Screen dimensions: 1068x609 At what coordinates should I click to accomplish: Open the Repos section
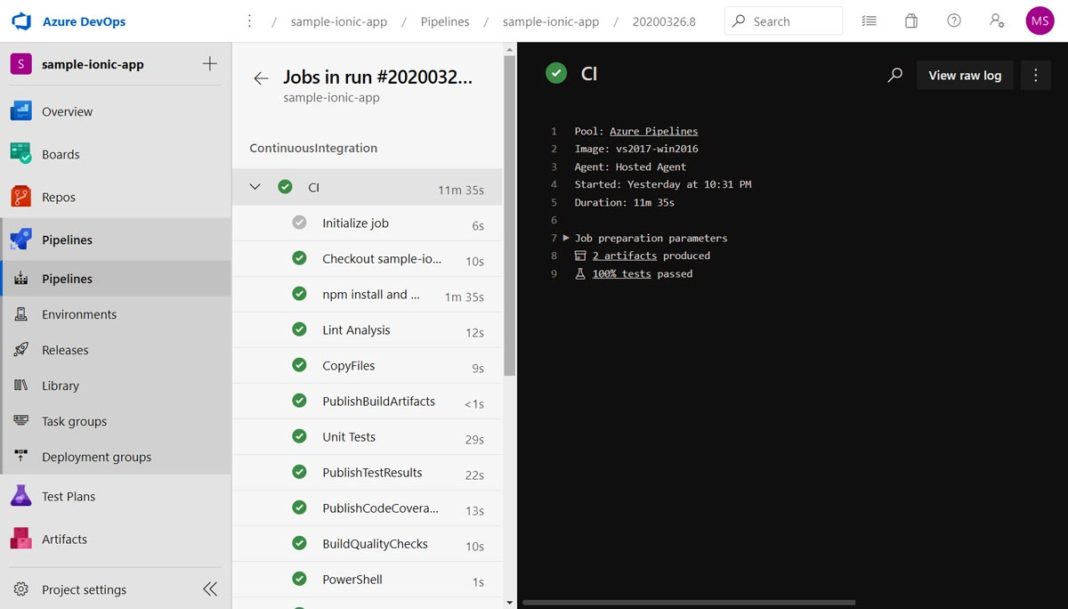(58, 196)
